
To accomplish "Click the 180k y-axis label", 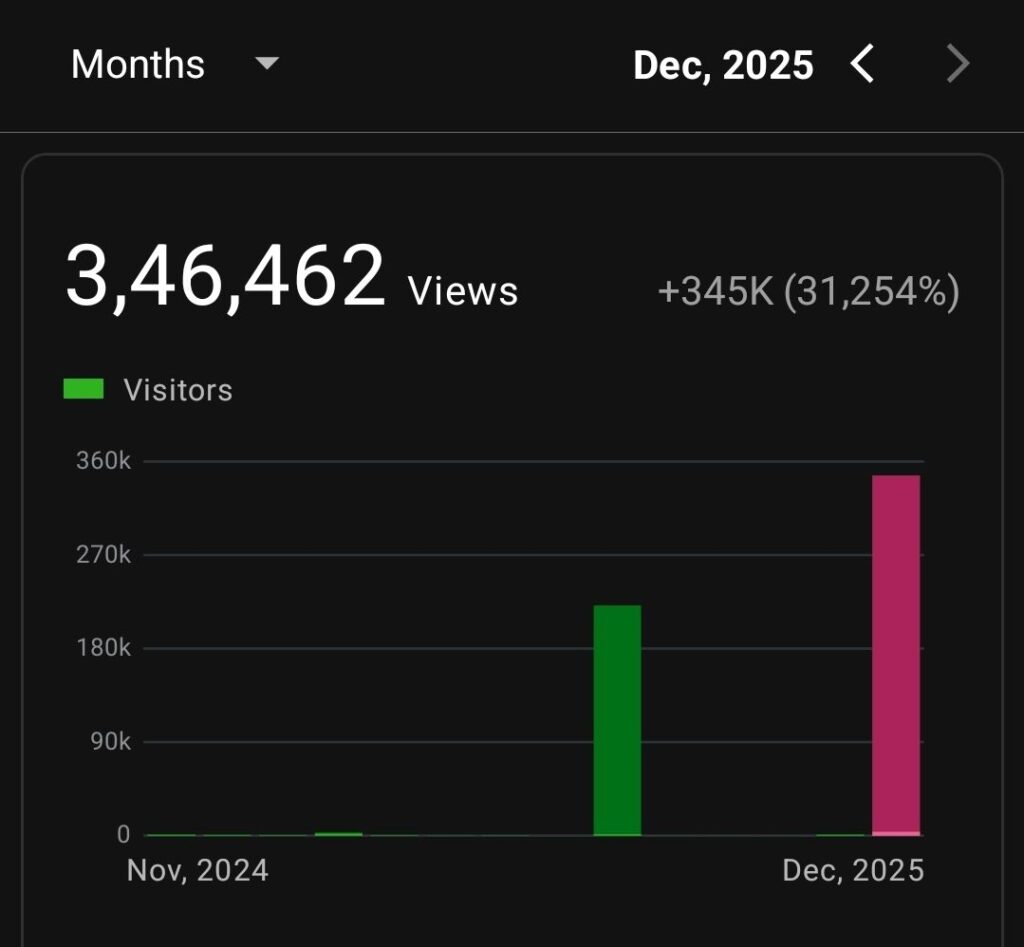I will point(103,648).
